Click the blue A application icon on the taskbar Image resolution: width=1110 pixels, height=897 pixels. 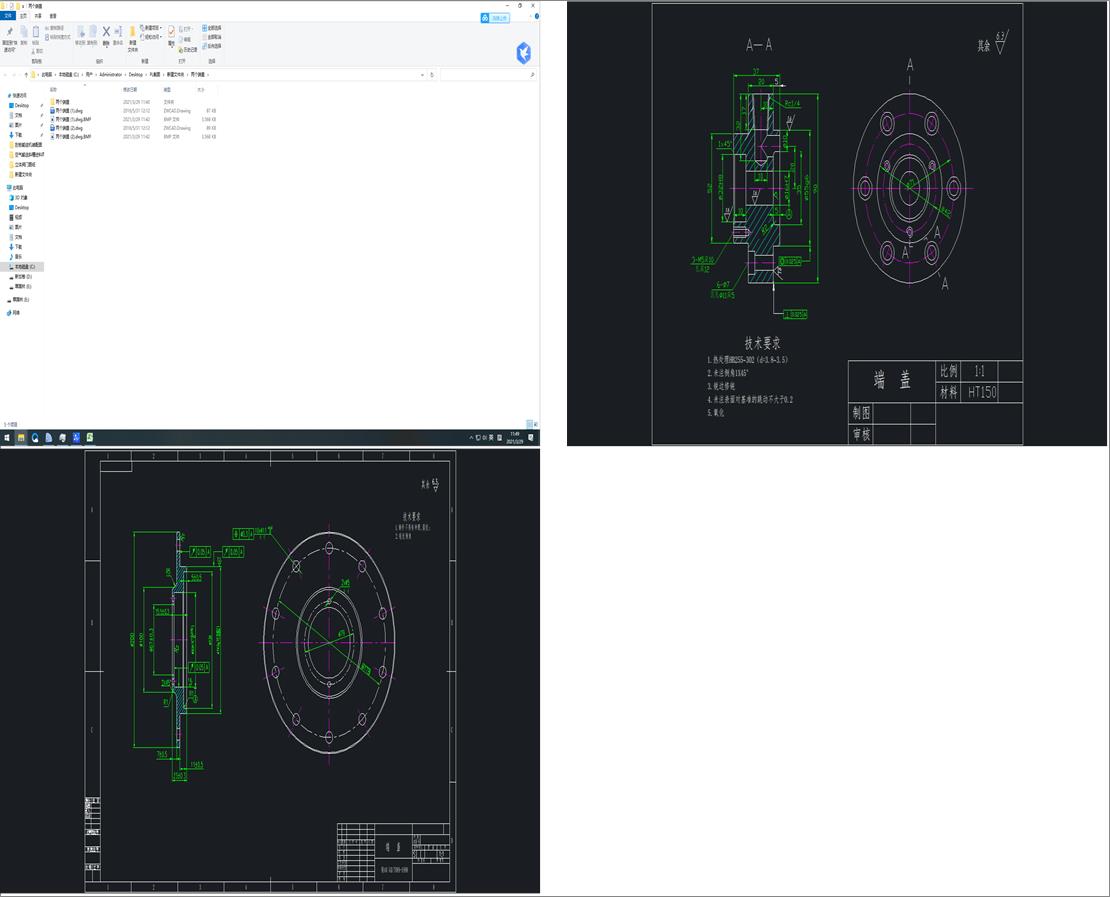pos(76,438)
